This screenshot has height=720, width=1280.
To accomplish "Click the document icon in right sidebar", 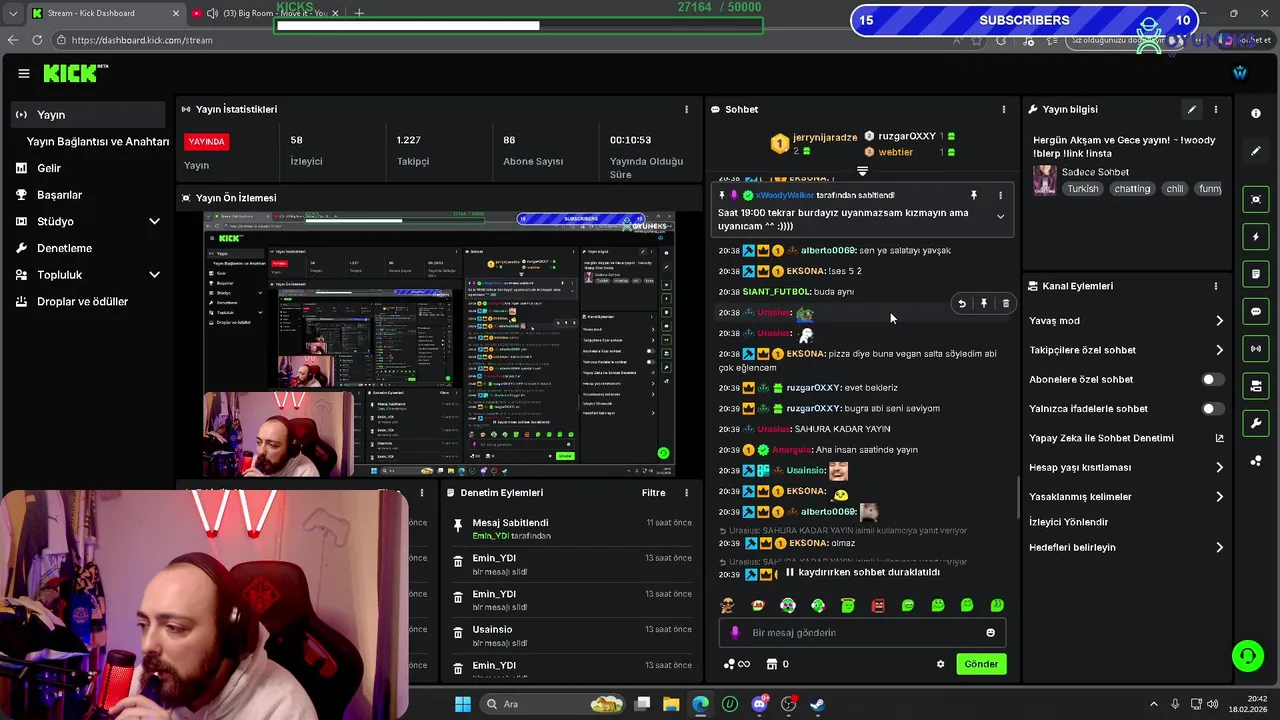I will pos(1256,274).
